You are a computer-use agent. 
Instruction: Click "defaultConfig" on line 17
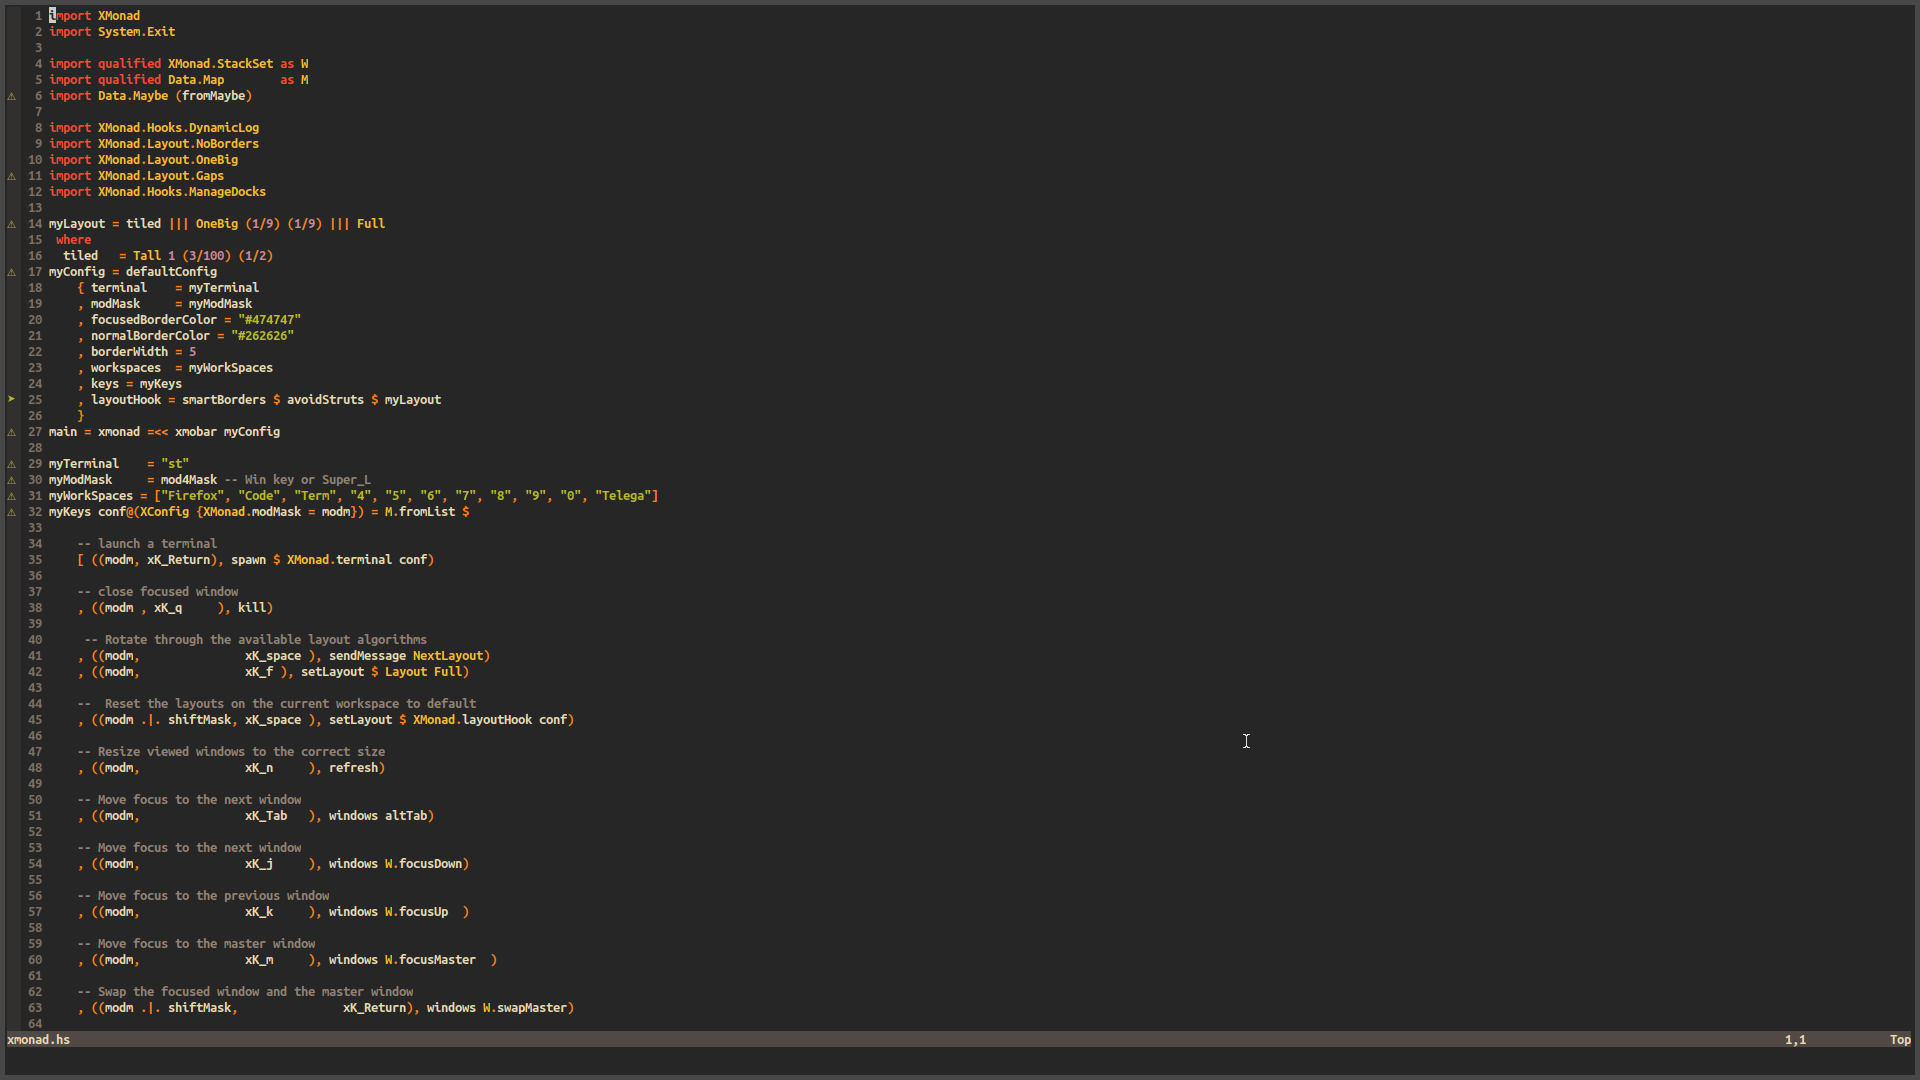[171, 272]
